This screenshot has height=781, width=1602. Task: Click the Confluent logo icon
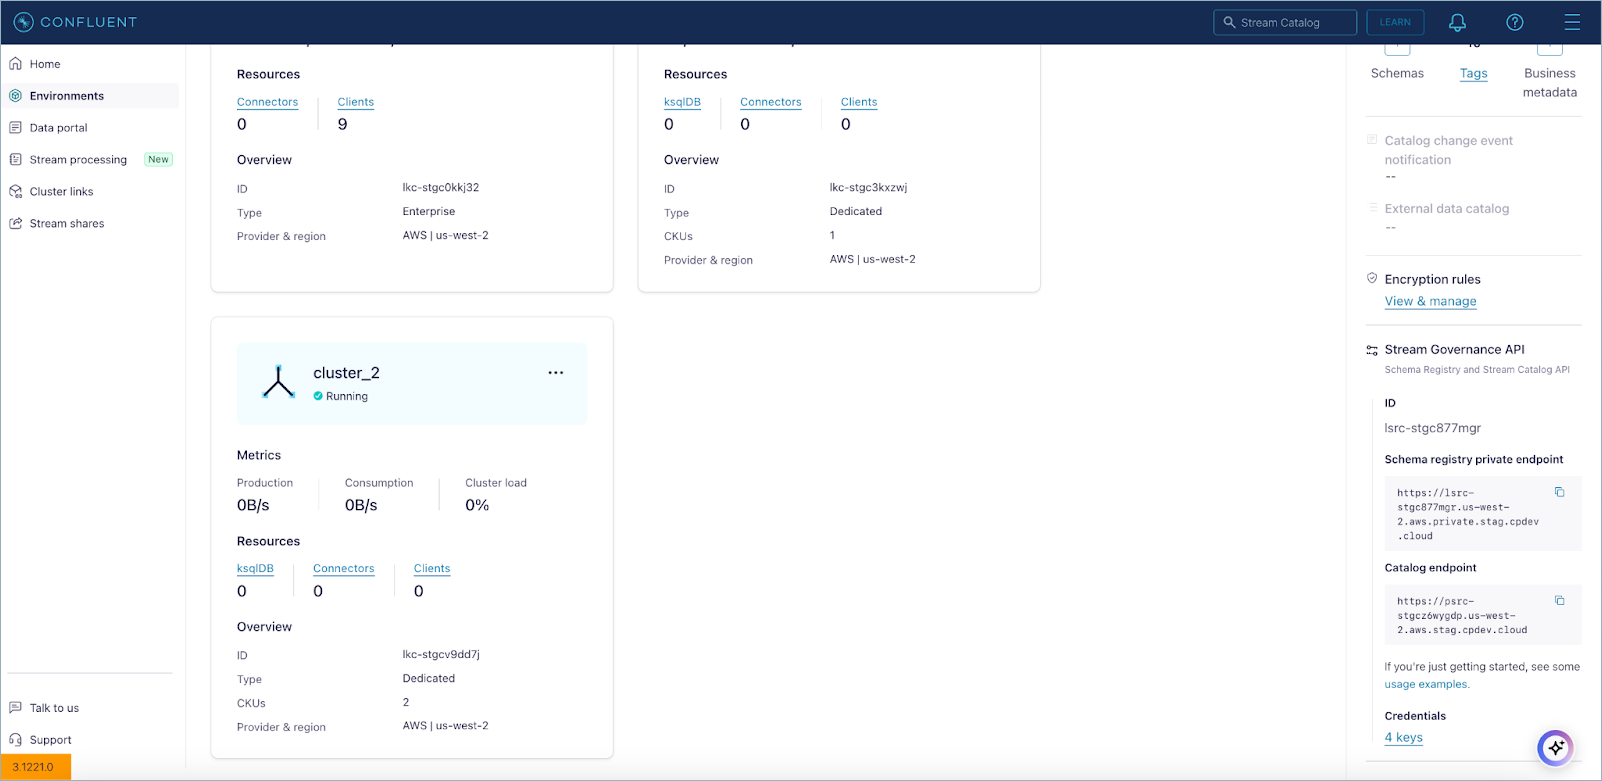coord(23,22)
